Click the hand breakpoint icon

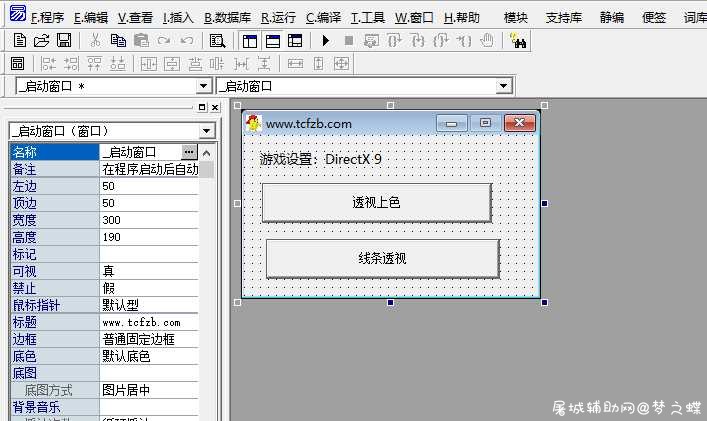click(x=487, y=41)
